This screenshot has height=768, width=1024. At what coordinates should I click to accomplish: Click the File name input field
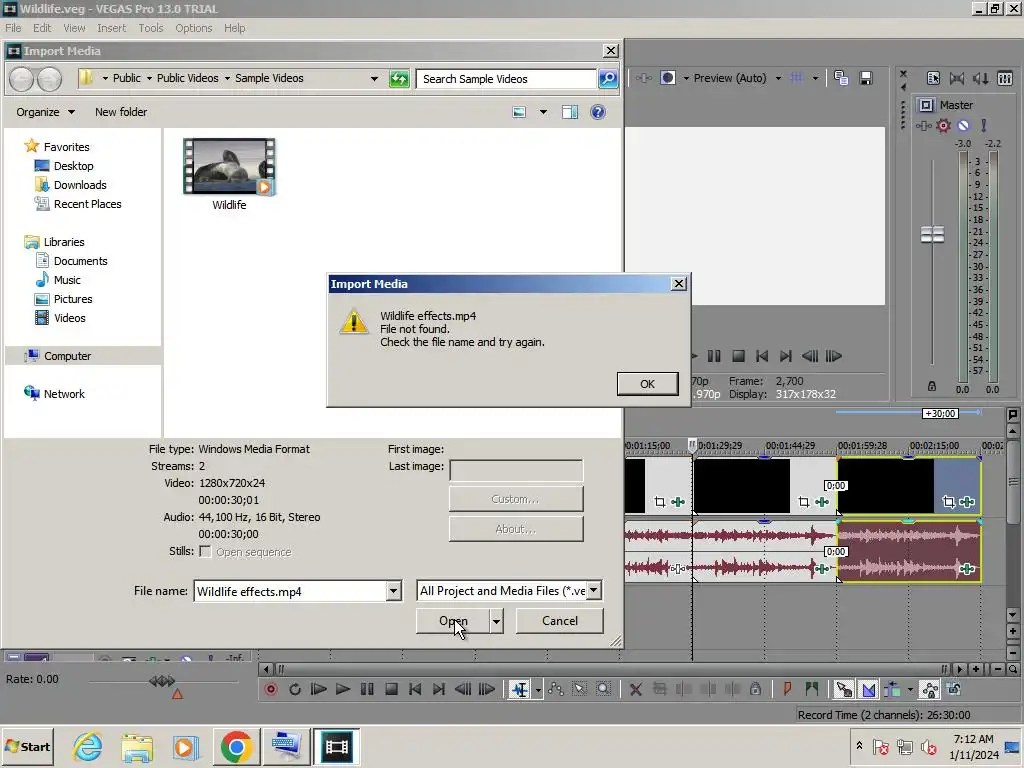(x=290, y=592)
